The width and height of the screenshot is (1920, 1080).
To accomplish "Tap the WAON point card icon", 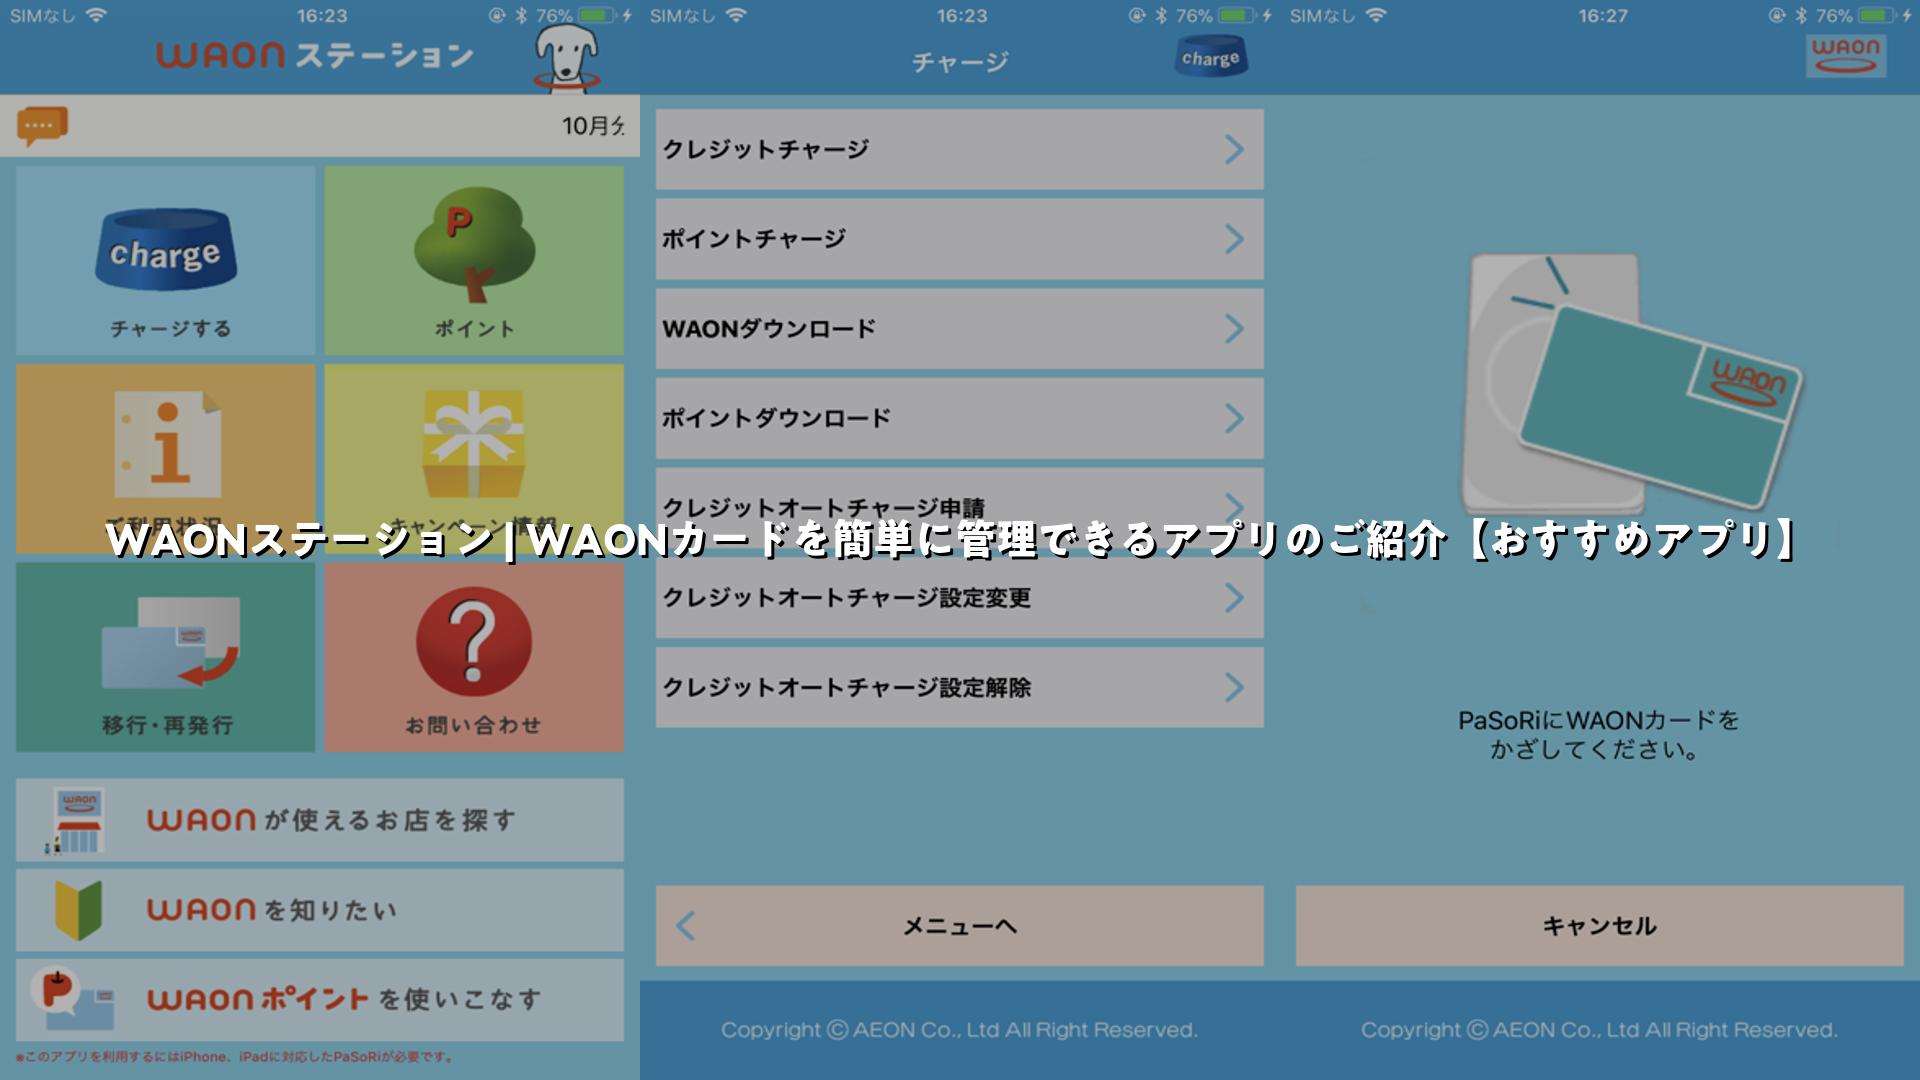I will pos(72,1000).
